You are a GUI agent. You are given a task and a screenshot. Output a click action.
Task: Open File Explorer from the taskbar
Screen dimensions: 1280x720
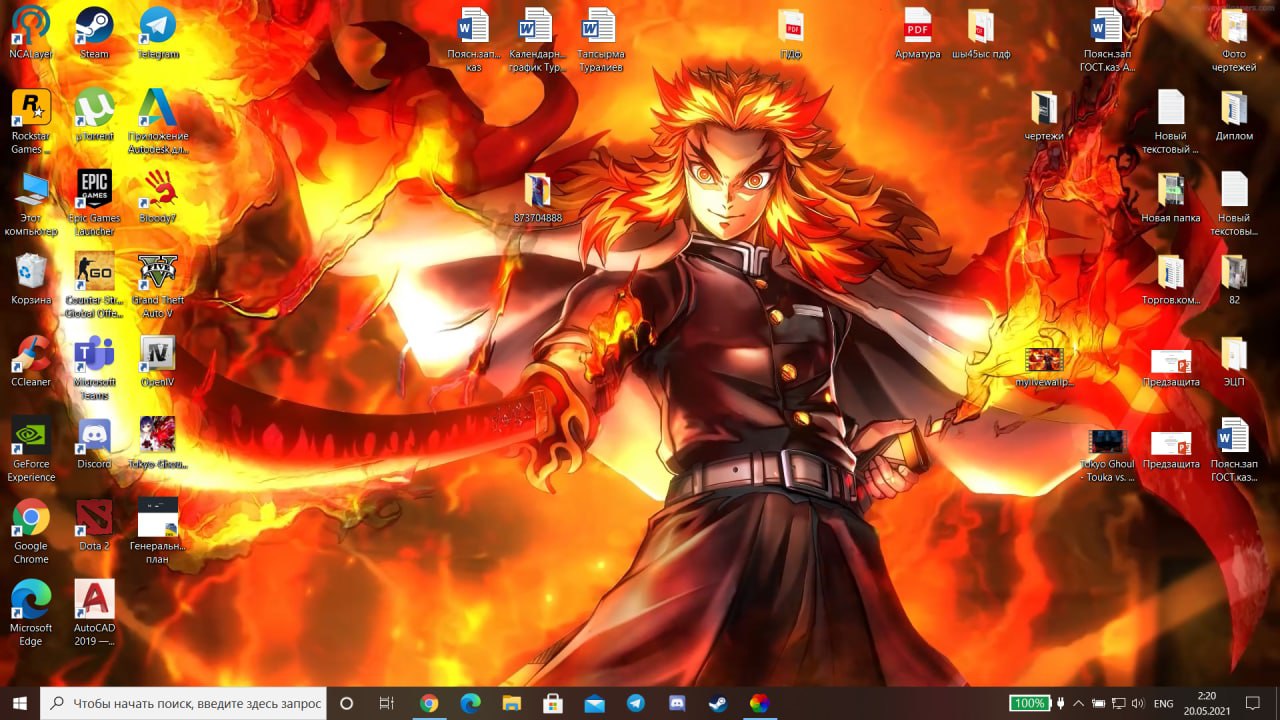point(511,703)
